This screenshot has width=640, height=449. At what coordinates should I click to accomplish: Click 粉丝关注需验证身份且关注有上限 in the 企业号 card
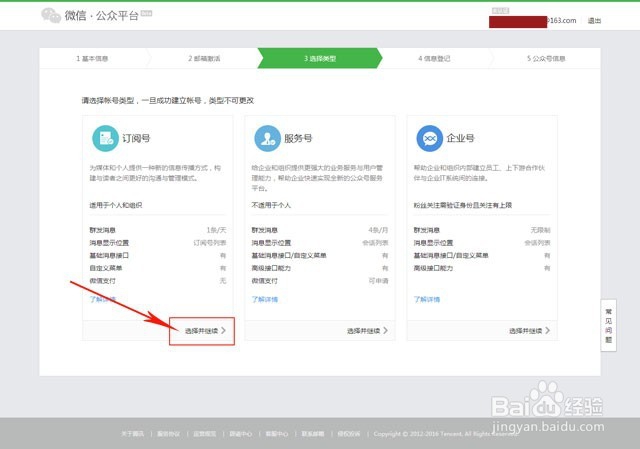pyautogui.click(x=463, y=205)
